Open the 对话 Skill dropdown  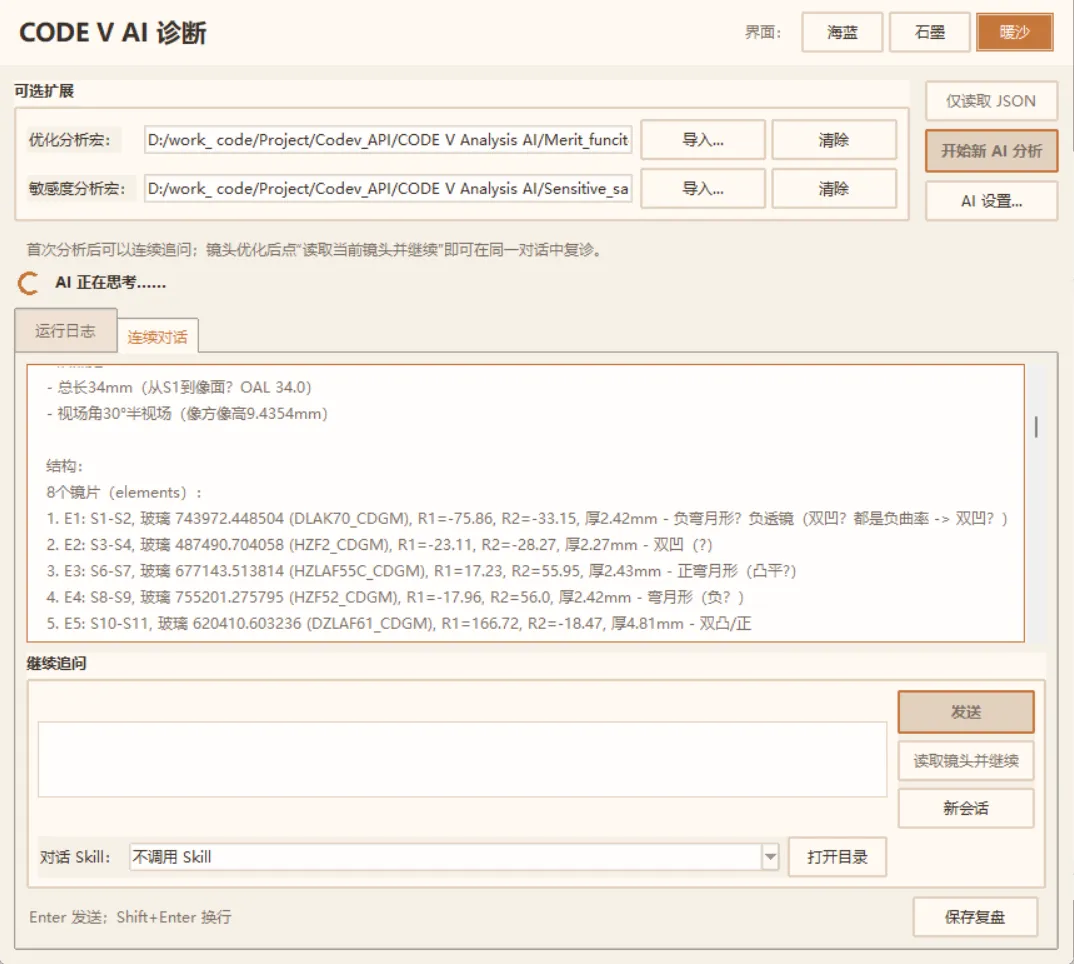[454, 856]
